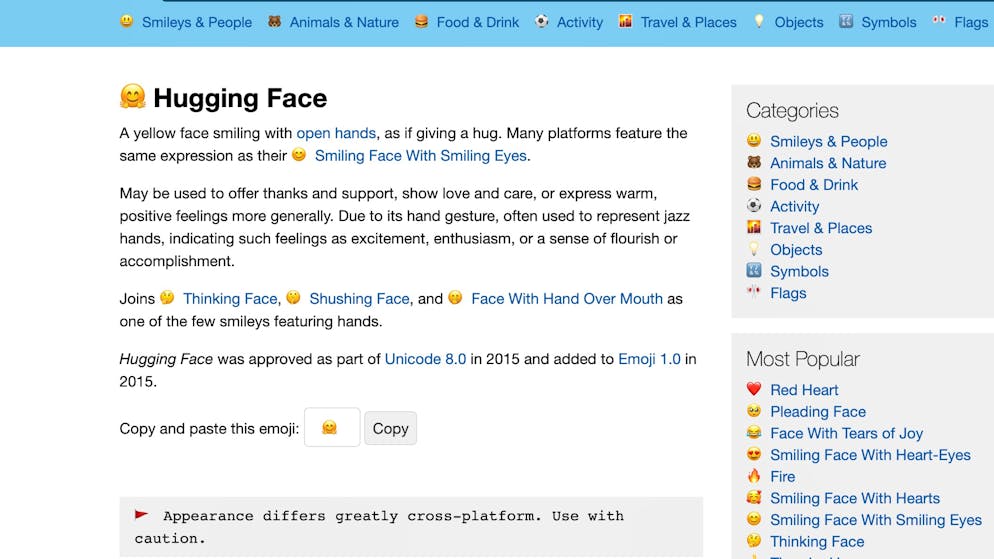Open Red Heart in Most Popular
Image resolution: width=994 pixels, height=559 pixels.
pyautogui.click(x=804, y=390)
